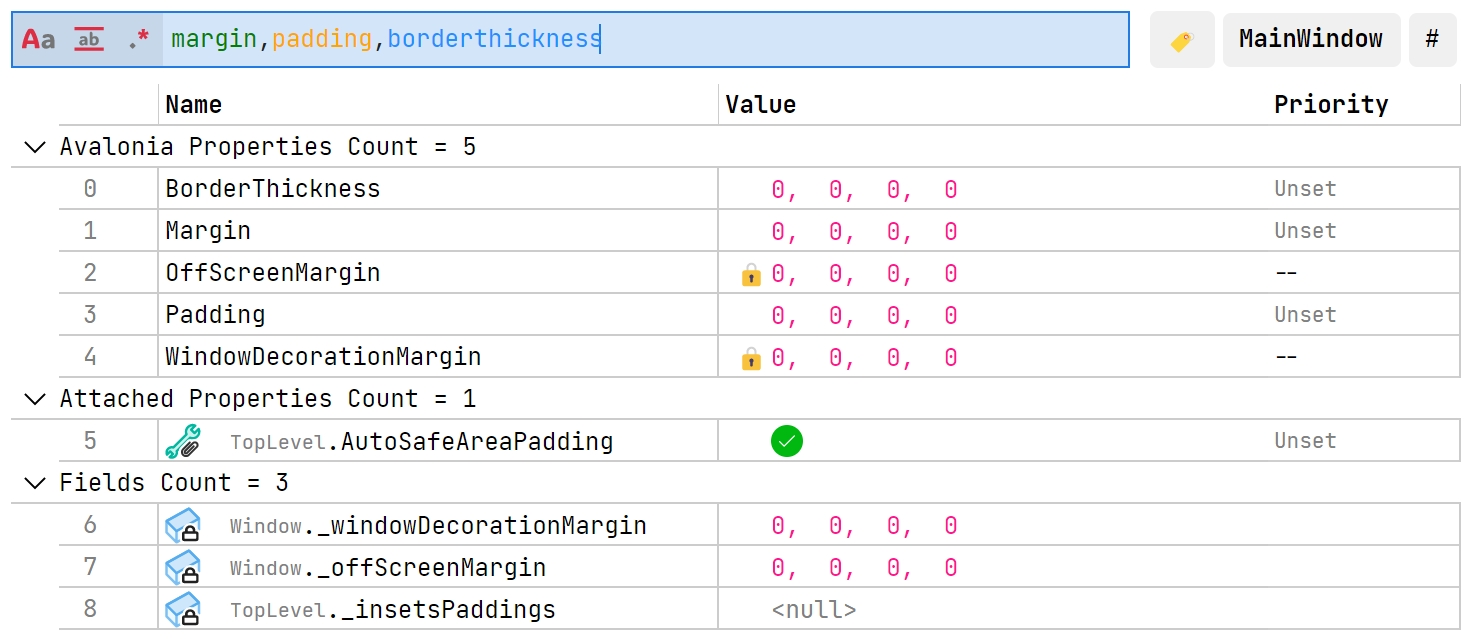This screenshot has width=1470, height=639.
Task: Collapse the Avalonia Properties group
Action: click(35, 147)
